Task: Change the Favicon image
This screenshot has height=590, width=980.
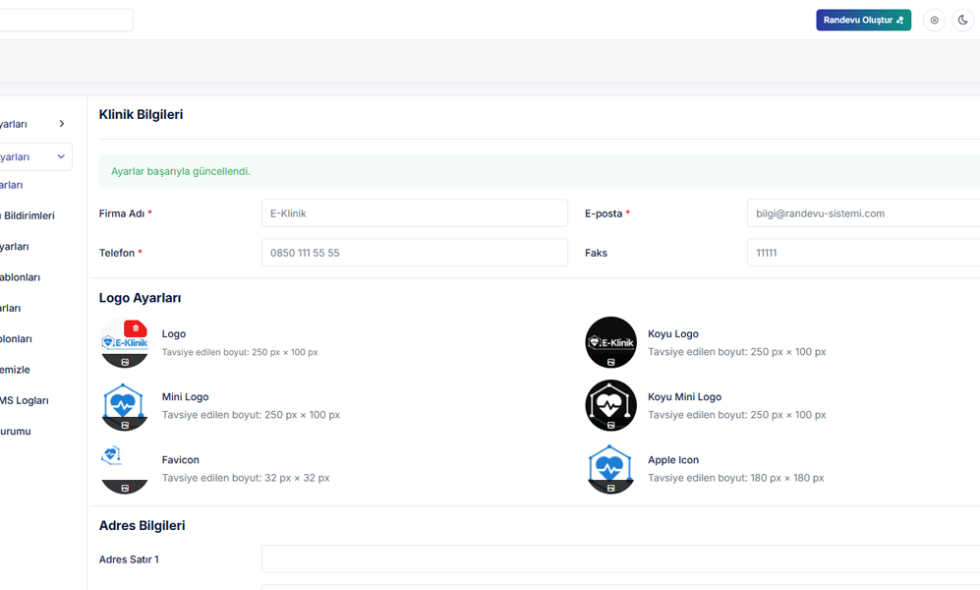Action: click(125, 488)
